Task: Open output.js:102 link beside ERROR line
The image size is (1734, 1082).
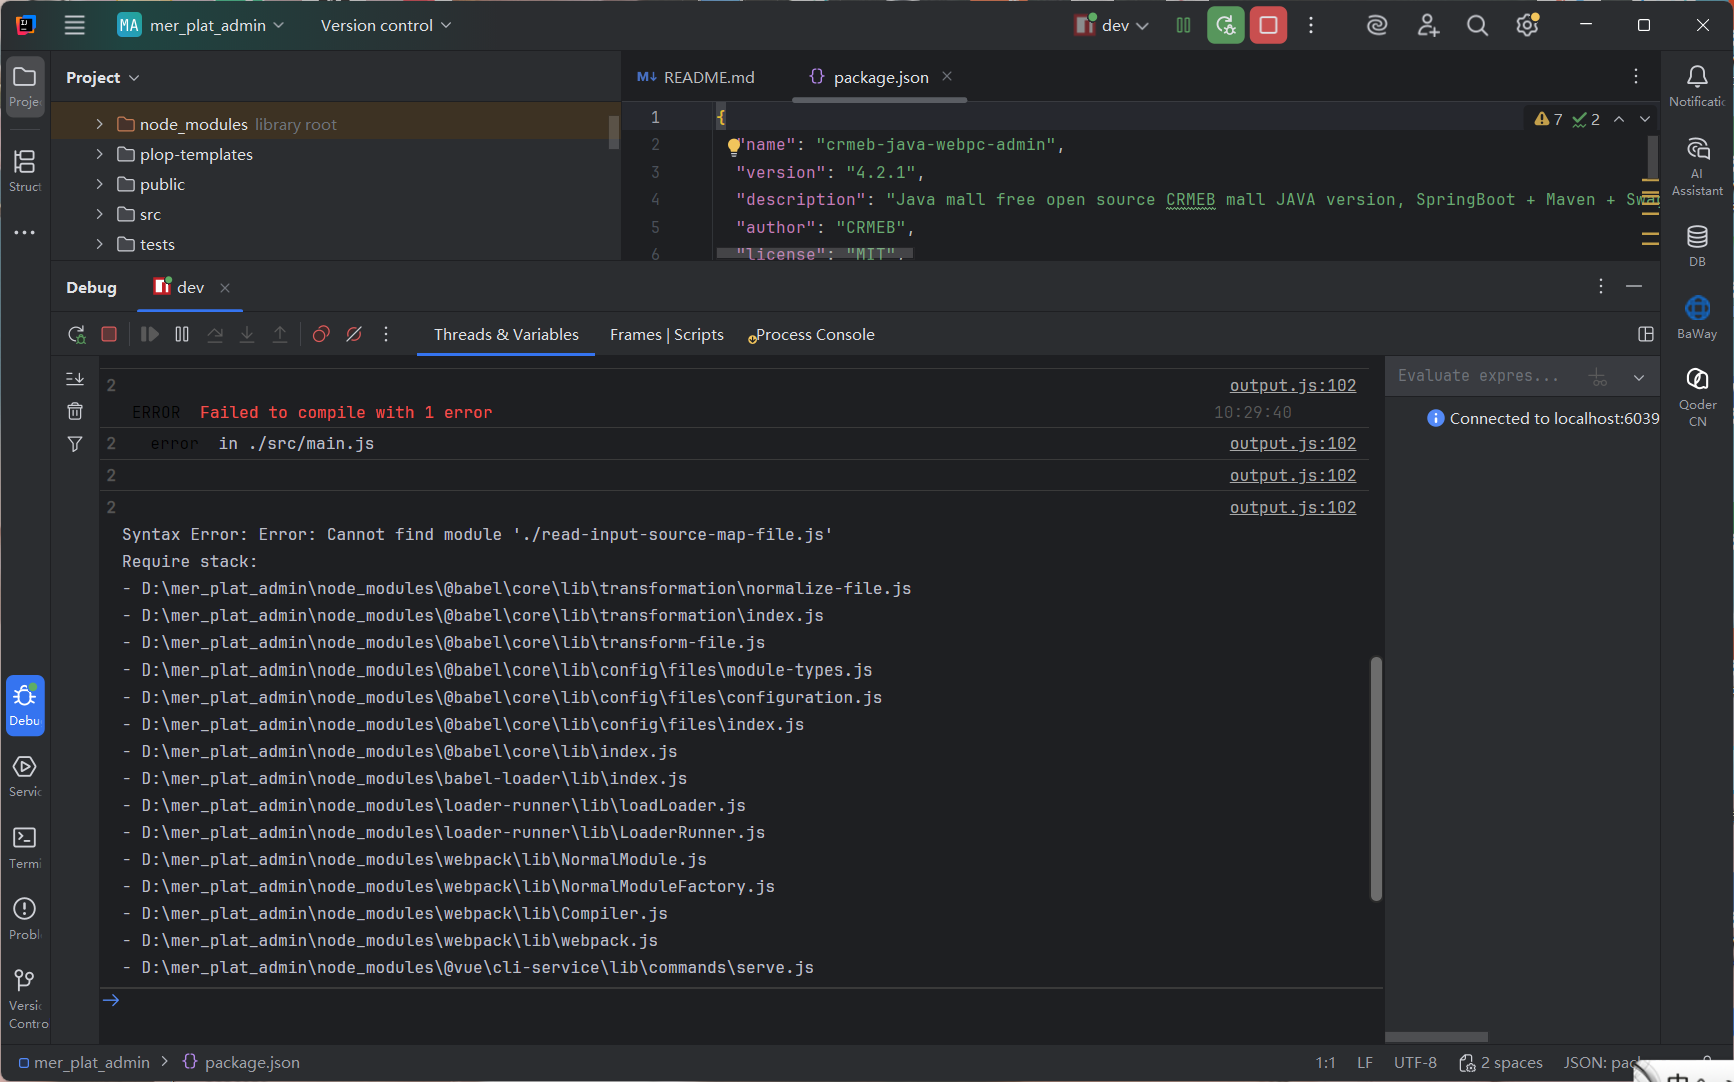Action: point(1293,385)
